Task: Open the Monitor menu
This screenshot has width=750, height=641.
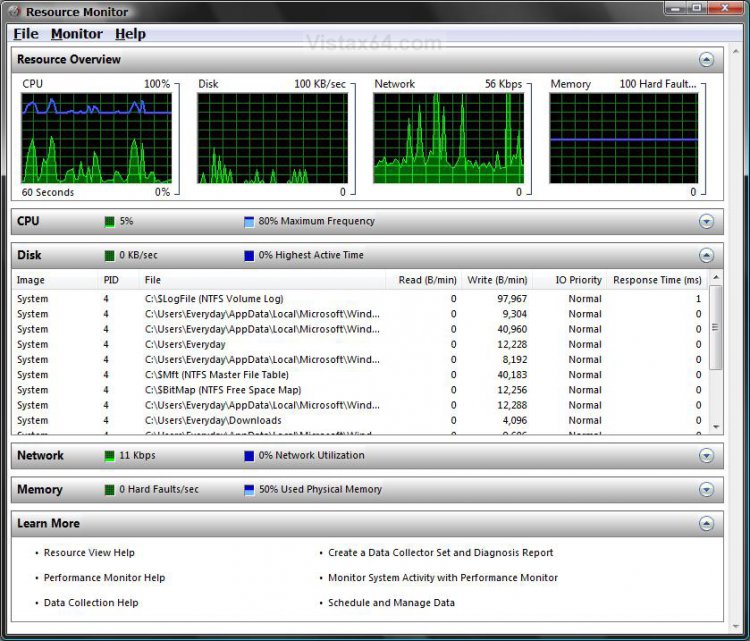Action: (77, 34)
